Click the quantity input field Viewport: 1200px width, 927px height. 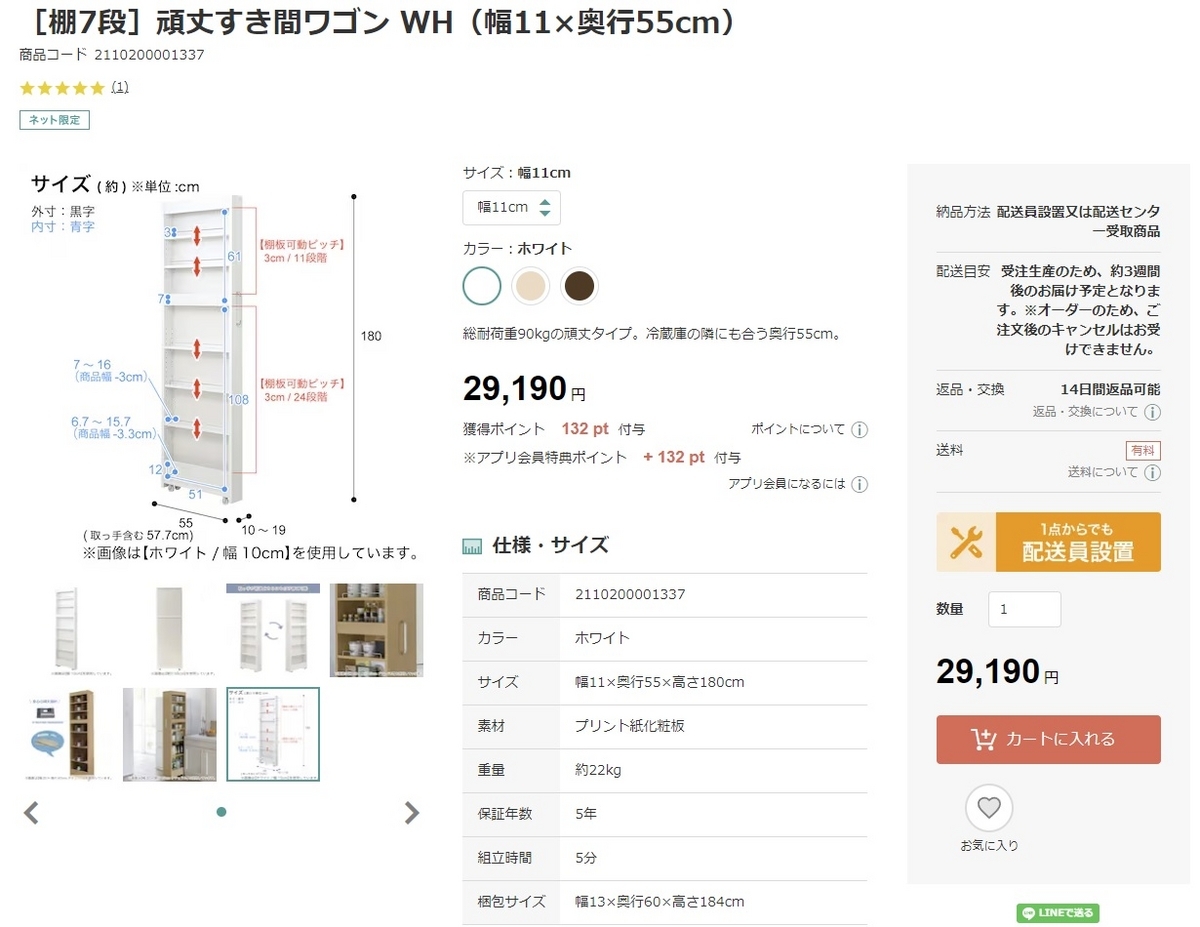pos(1024,609)
